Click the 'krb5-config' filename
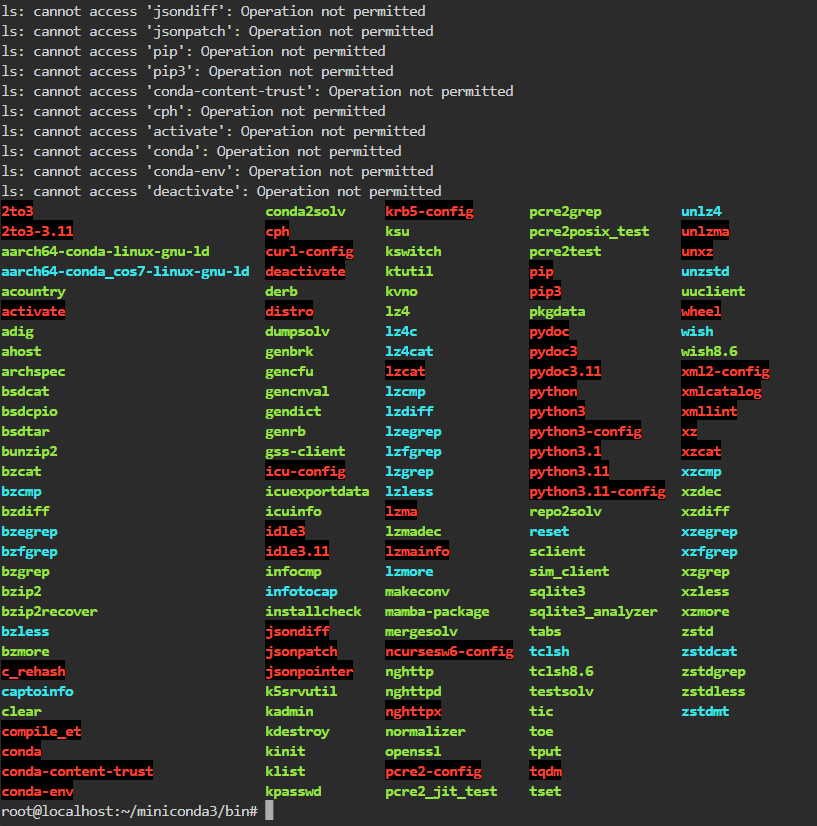817x826 pixels. click(429, 211)
